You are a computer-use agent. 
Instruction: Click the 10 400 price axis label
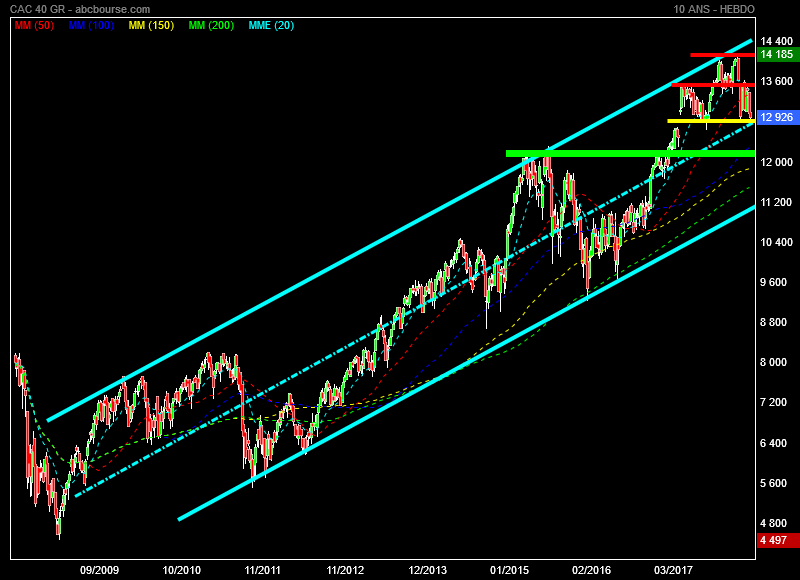[777, 242]
